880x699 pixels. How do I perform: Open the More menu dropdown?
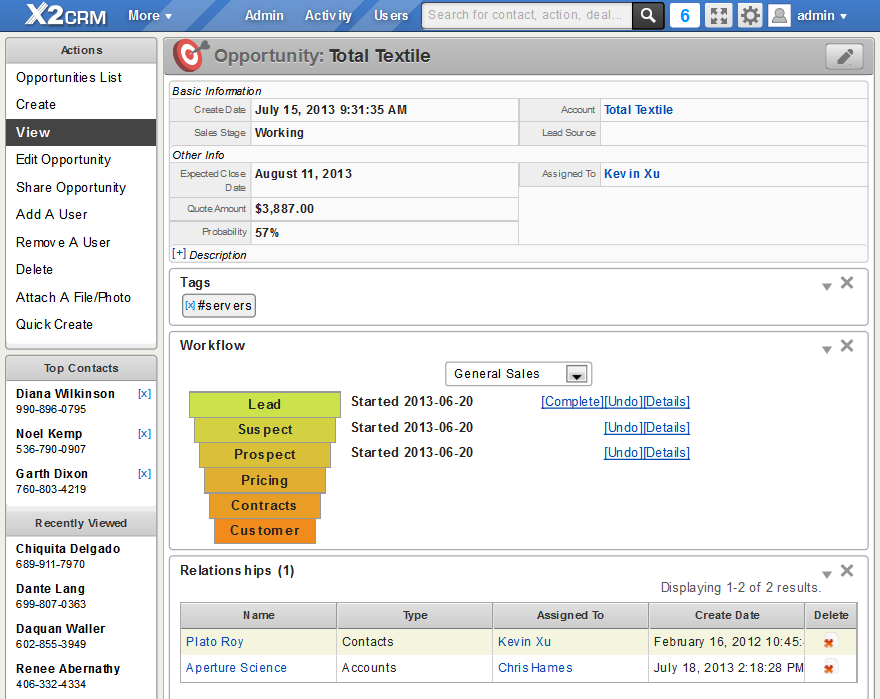[x=149, y=16]
